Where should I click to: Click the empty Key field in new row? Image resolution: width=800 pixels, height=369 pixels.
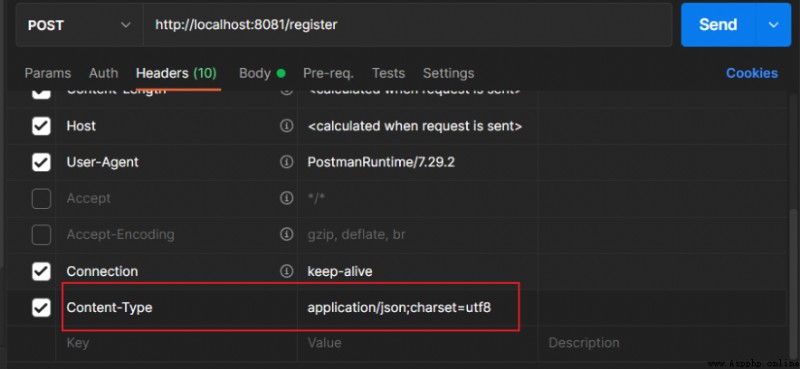click(177, 343)
